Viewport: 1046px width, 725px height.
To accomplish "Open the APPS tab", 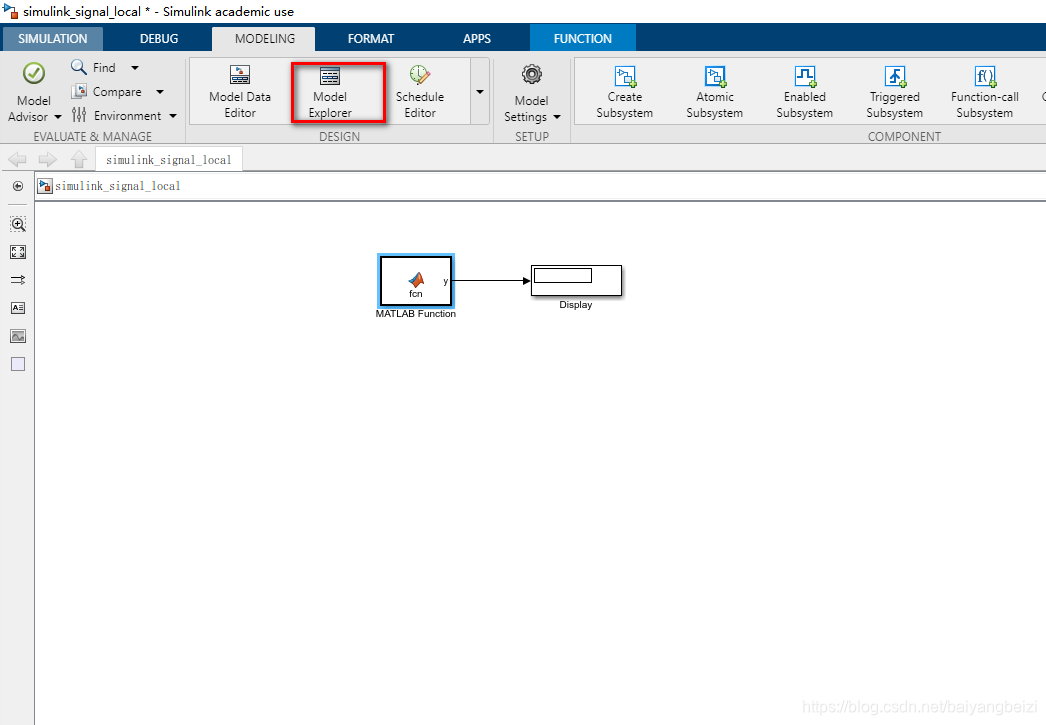I will pos(477,39).
